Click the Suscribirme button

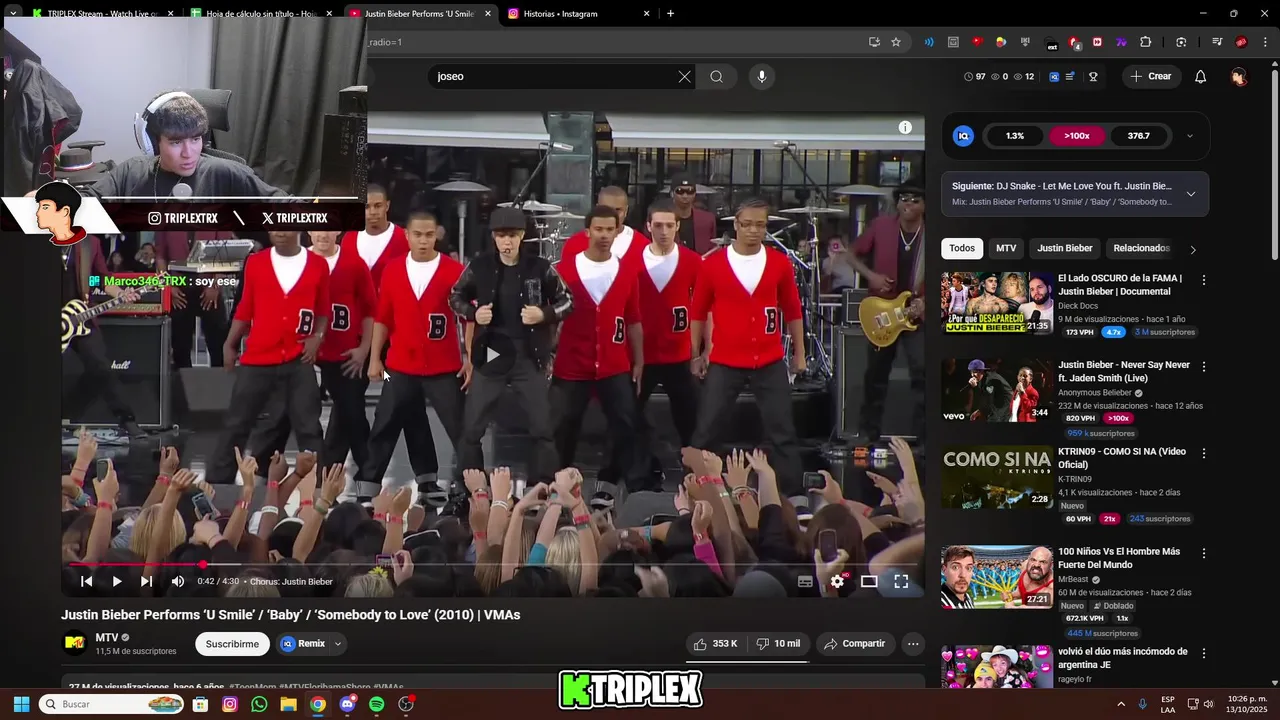pos(232,644)
